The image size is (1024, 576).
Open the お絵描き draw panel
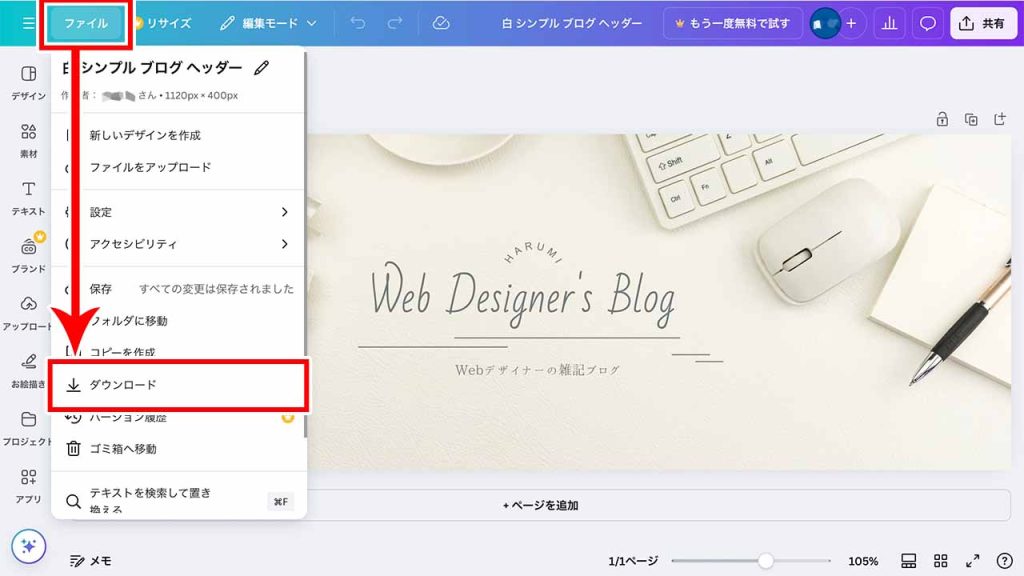pyautogui.click(x=28, y=370)
